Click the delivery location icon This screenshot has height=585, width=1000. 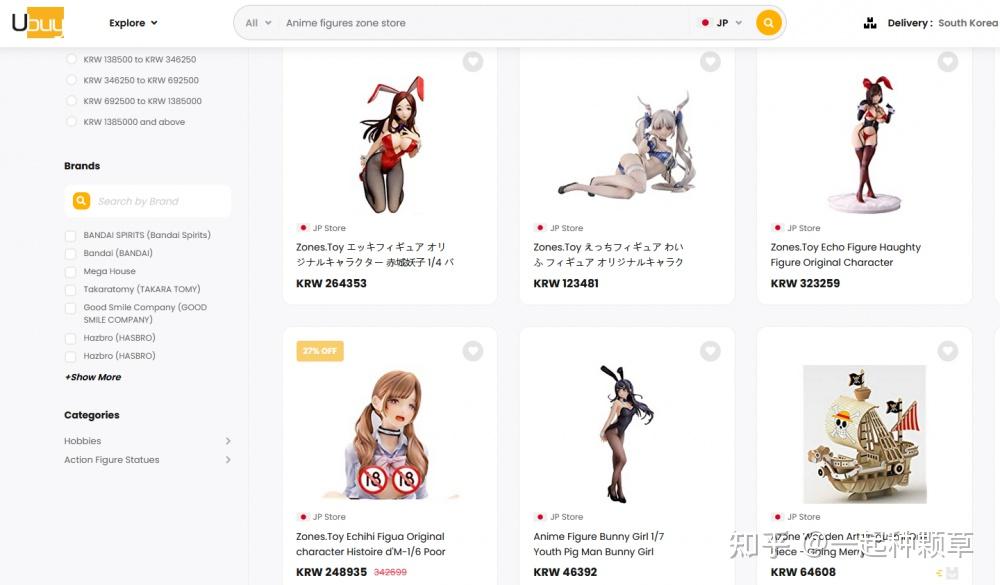click(x=870, y=23)
